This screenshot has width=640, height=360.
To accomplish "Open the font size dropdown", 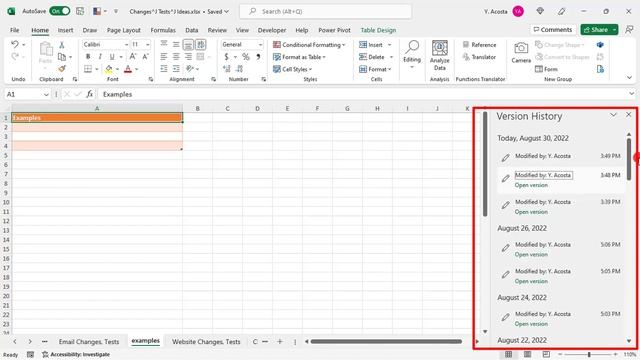I will (x=147, y=44).
